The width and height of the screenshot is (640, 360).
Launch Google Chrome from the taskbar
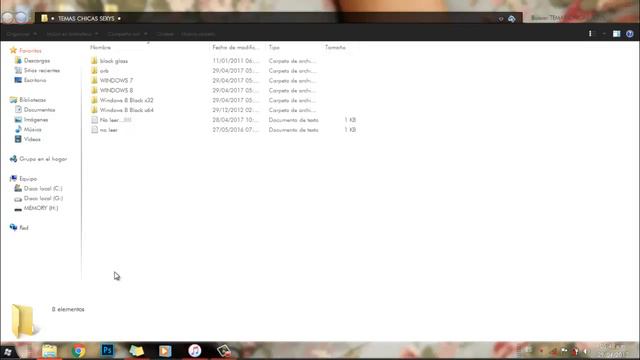pyautogui.click(x=78, y=351)
